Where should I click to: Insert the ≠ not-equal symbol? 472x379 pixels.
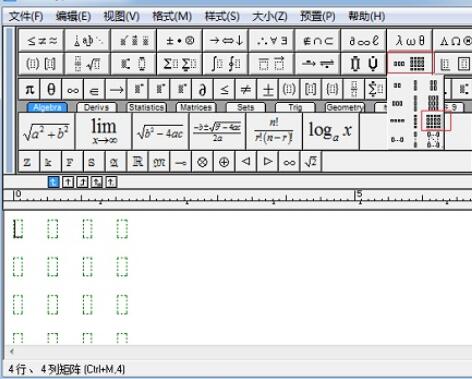pyautogui.click(x=246, y=89)
